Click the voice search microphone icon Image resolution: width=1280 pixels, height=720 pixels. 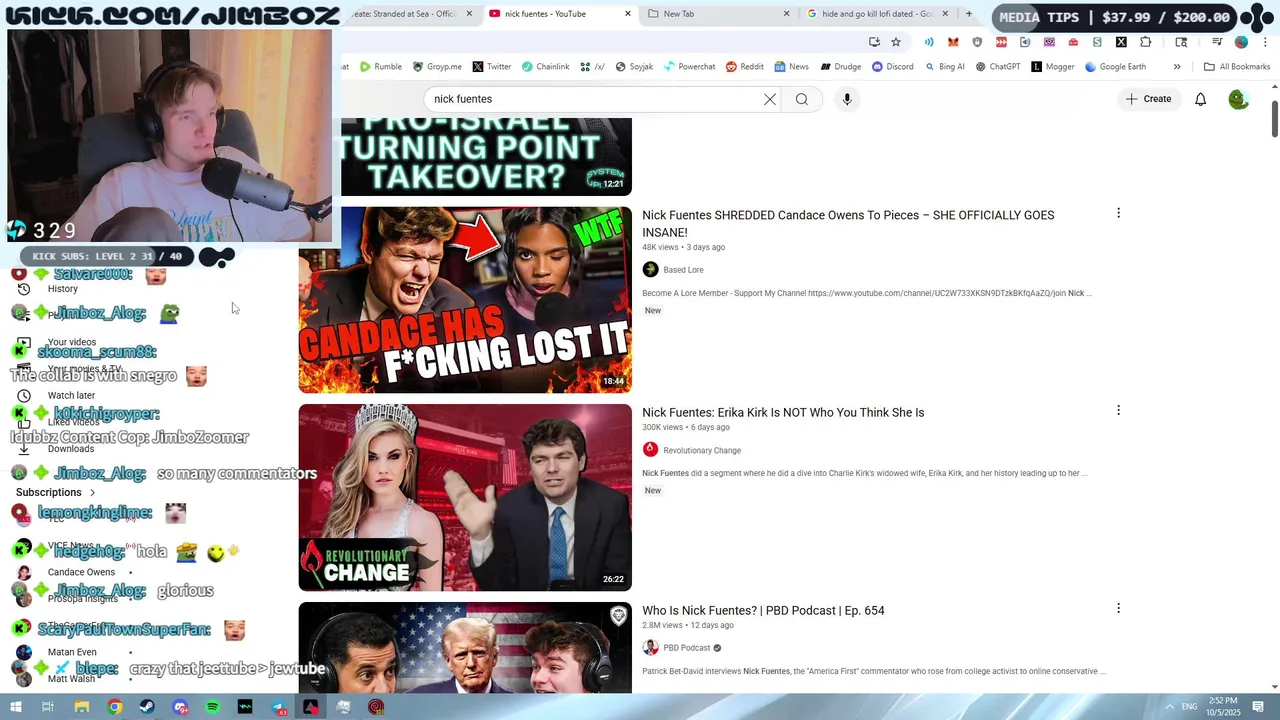tap(847, 99)
